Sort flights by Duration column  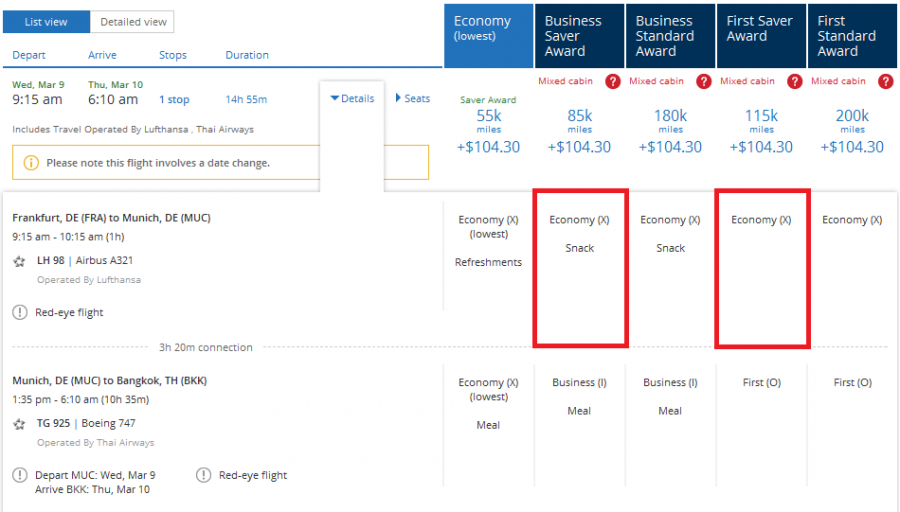246,56
